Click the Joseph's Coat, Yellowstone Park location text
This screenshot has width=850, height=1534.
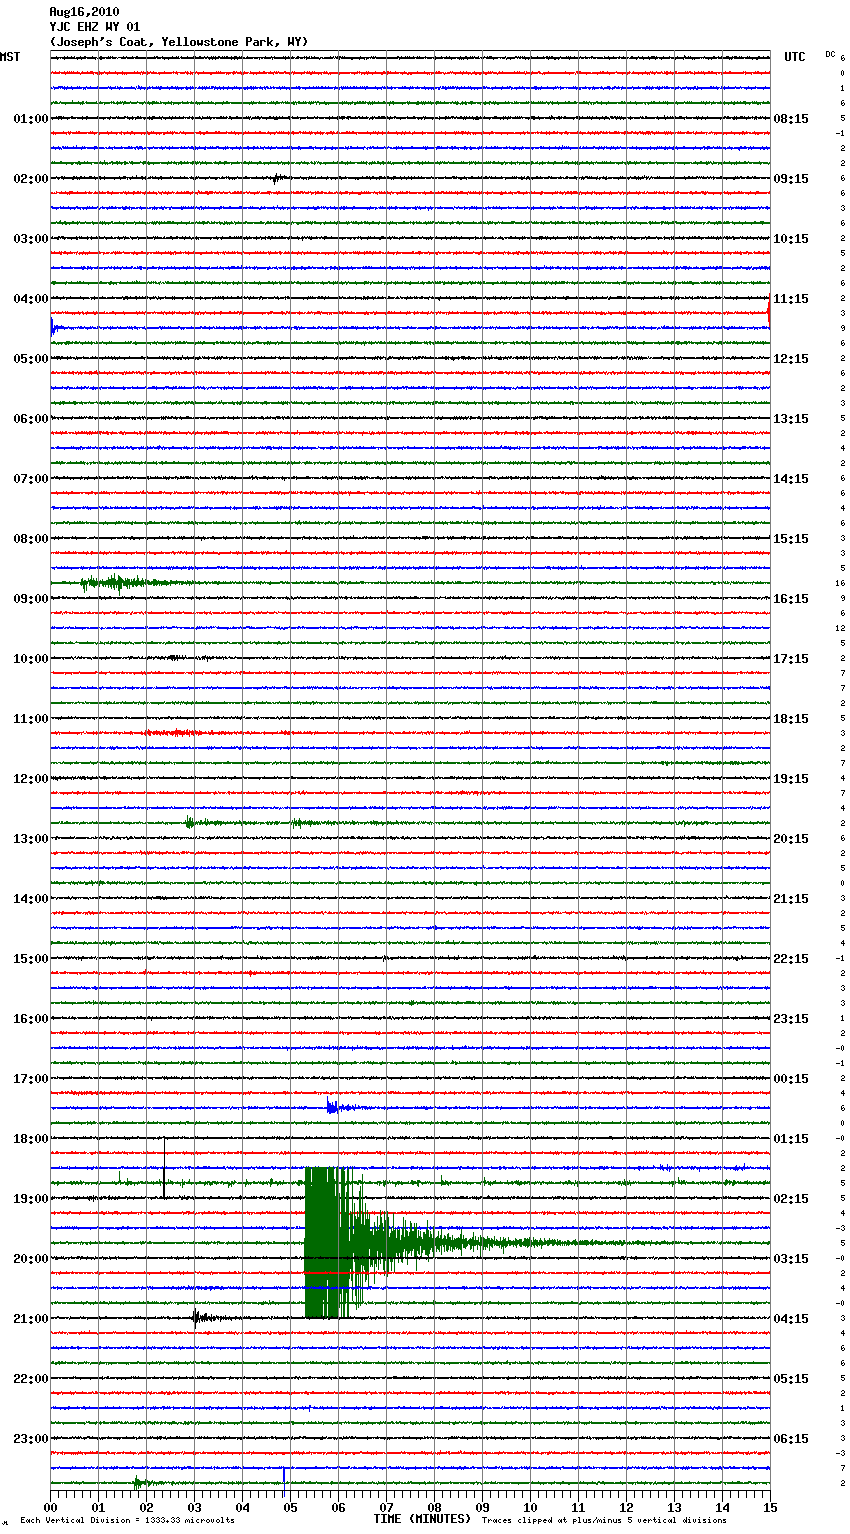(x=179, y=42)
